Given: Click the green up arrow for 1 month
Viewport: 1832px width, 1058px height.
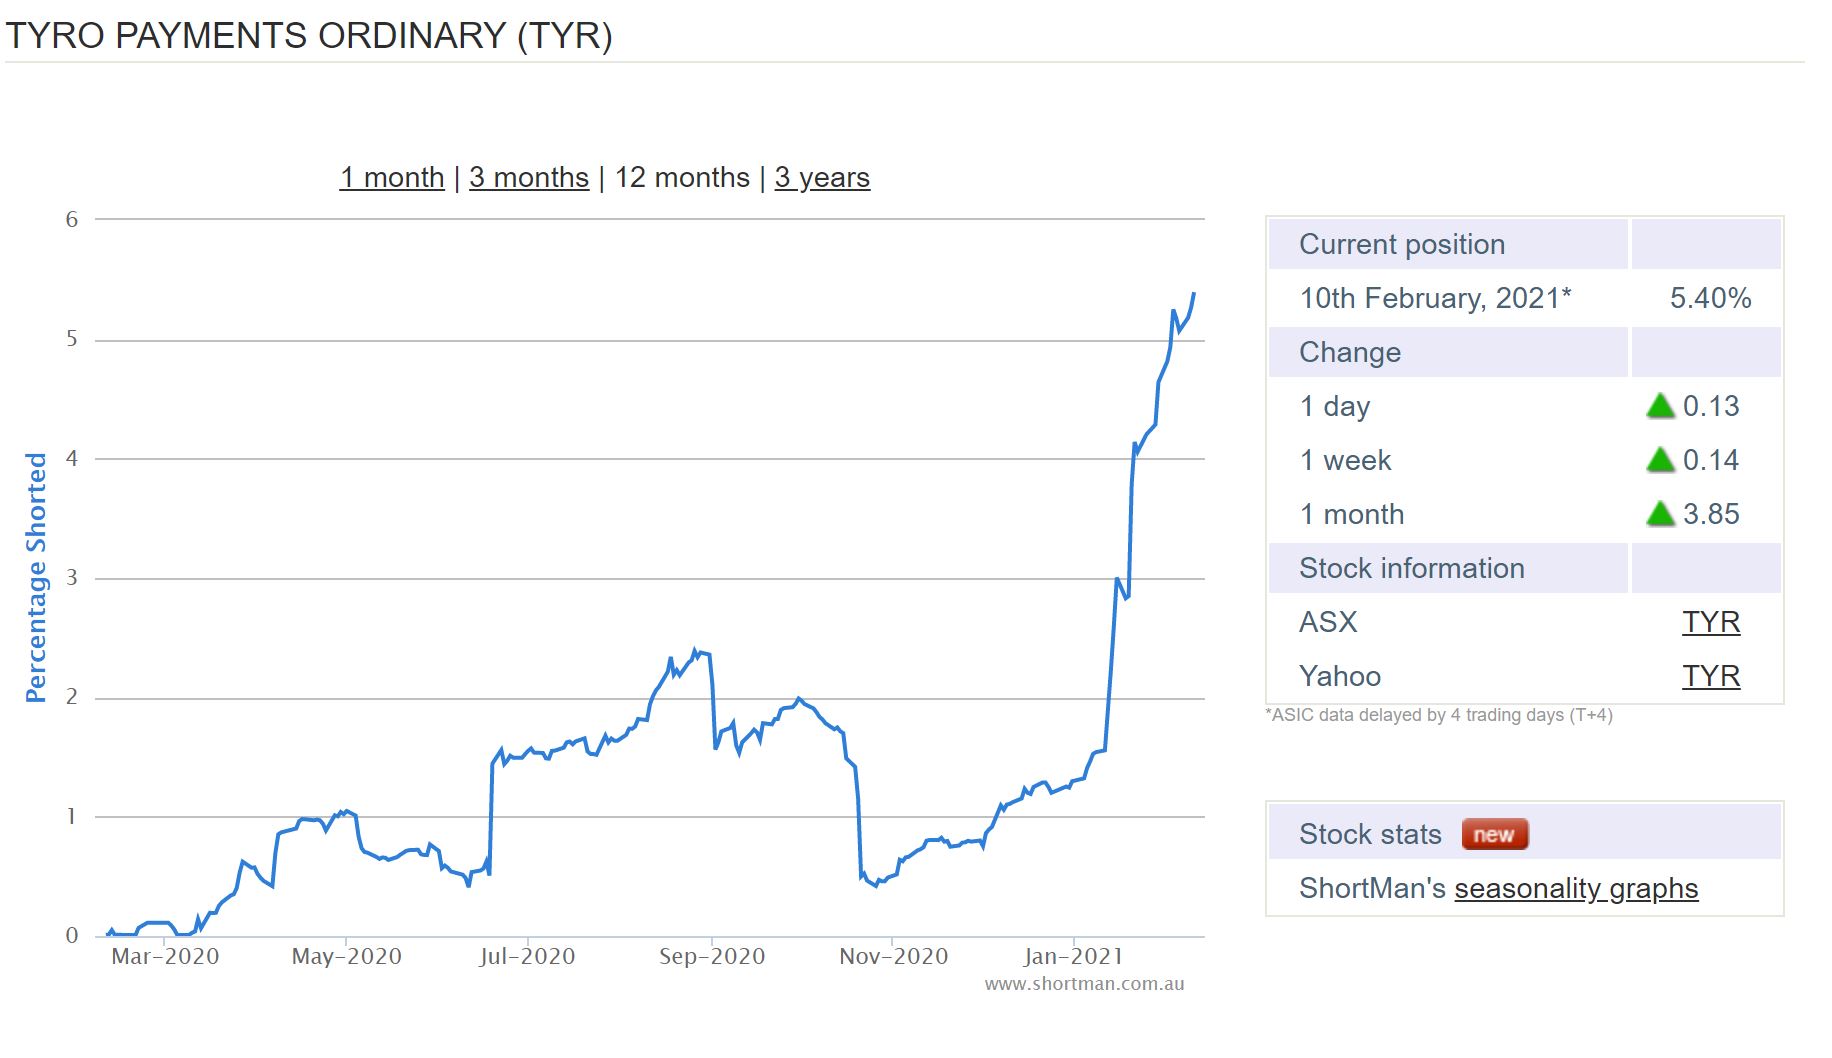Looking at the screenshot, I should click(1660, 514).
